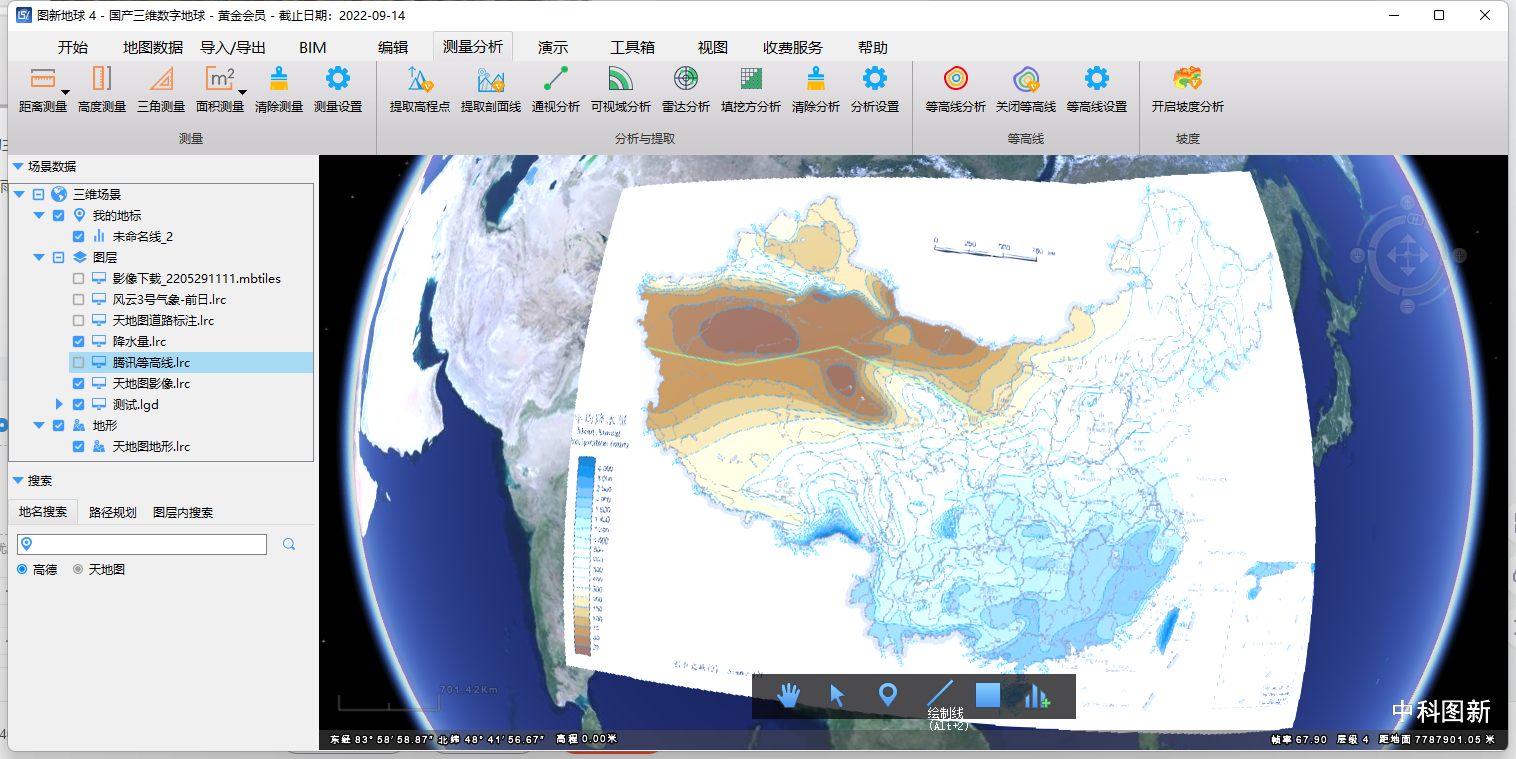The image size is (1516, 759).
Task: Select the 高度测量 height measure tool
Action: [102, 89]
